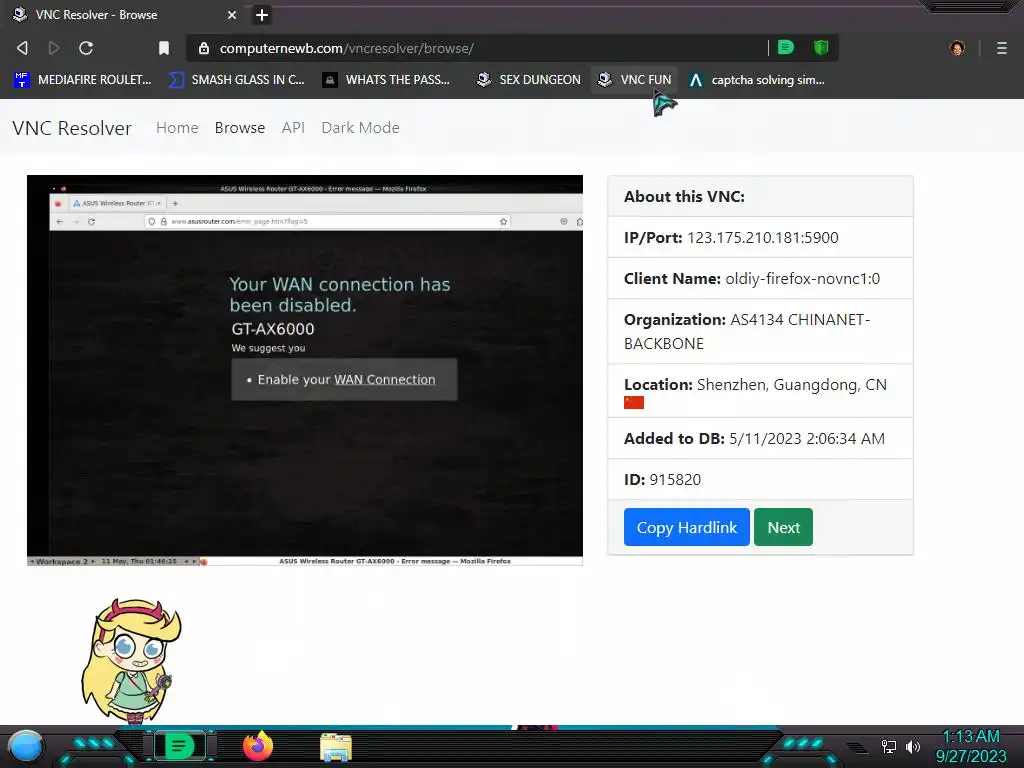This screenshot has width=1024, height=768.
Task: Click the green chat app taskbar icon
Action: pos(179,746)
